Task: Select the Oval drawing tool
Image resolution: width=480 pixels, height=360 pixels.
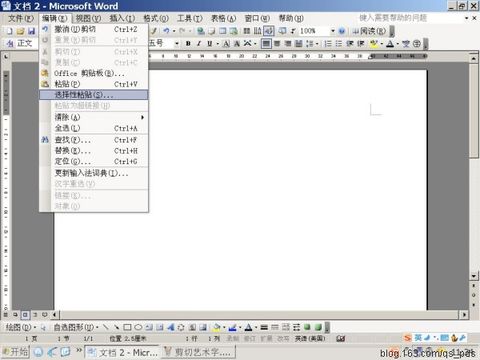Action: (138, 327)
